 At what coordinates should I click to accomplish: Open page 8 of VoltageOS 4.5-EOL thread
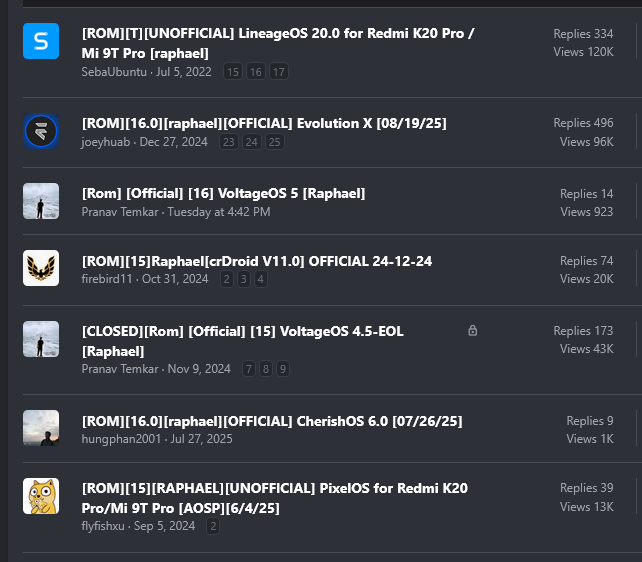pyautogui.click(x=265, y=369)
